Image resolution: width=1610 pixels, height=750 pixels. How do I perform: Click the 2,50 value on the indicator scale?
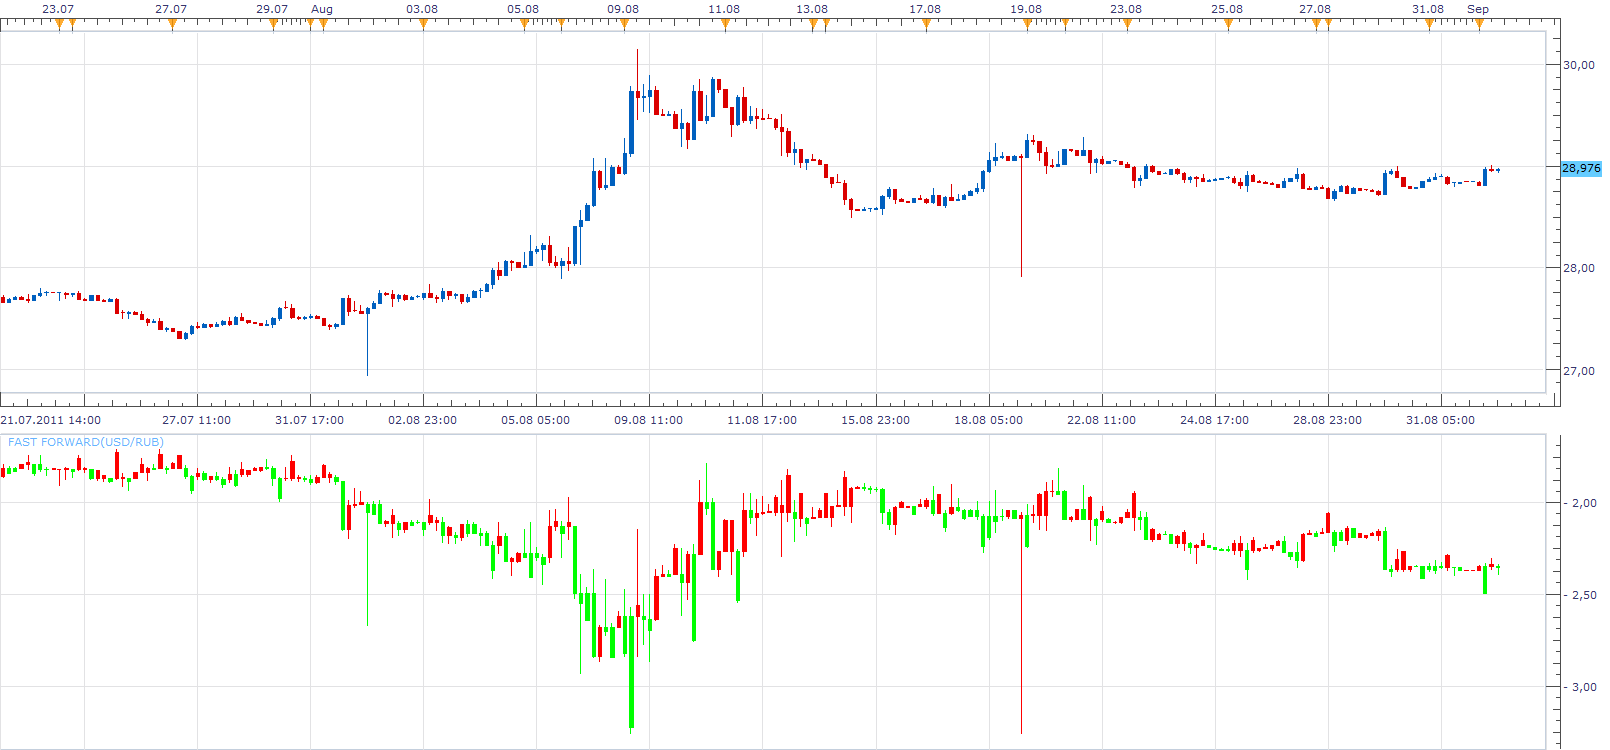pyautogui.click(x=1584, y=595)
